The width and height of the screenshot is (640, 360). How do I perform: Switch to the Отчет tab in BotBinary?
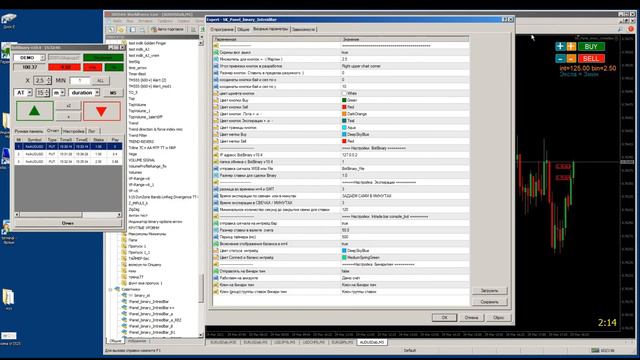pyautogui.click(x=53, y=131)
